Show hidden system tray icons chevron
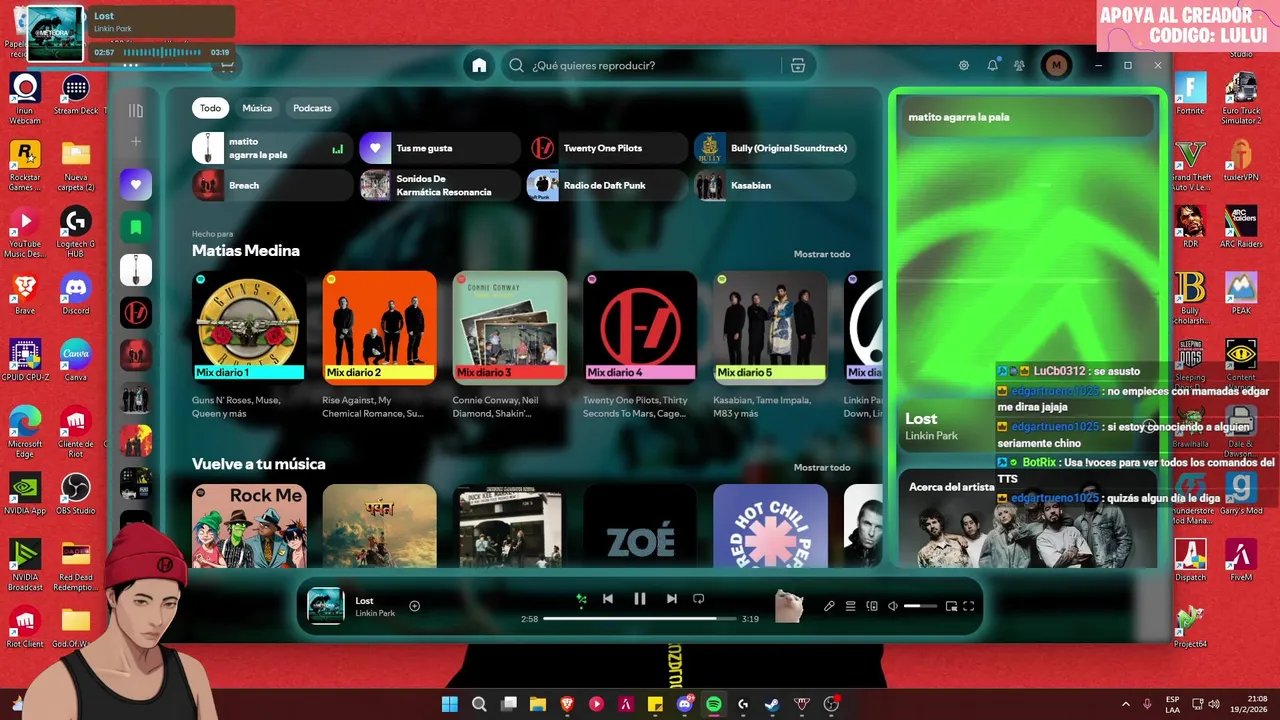 [1125, 704]
